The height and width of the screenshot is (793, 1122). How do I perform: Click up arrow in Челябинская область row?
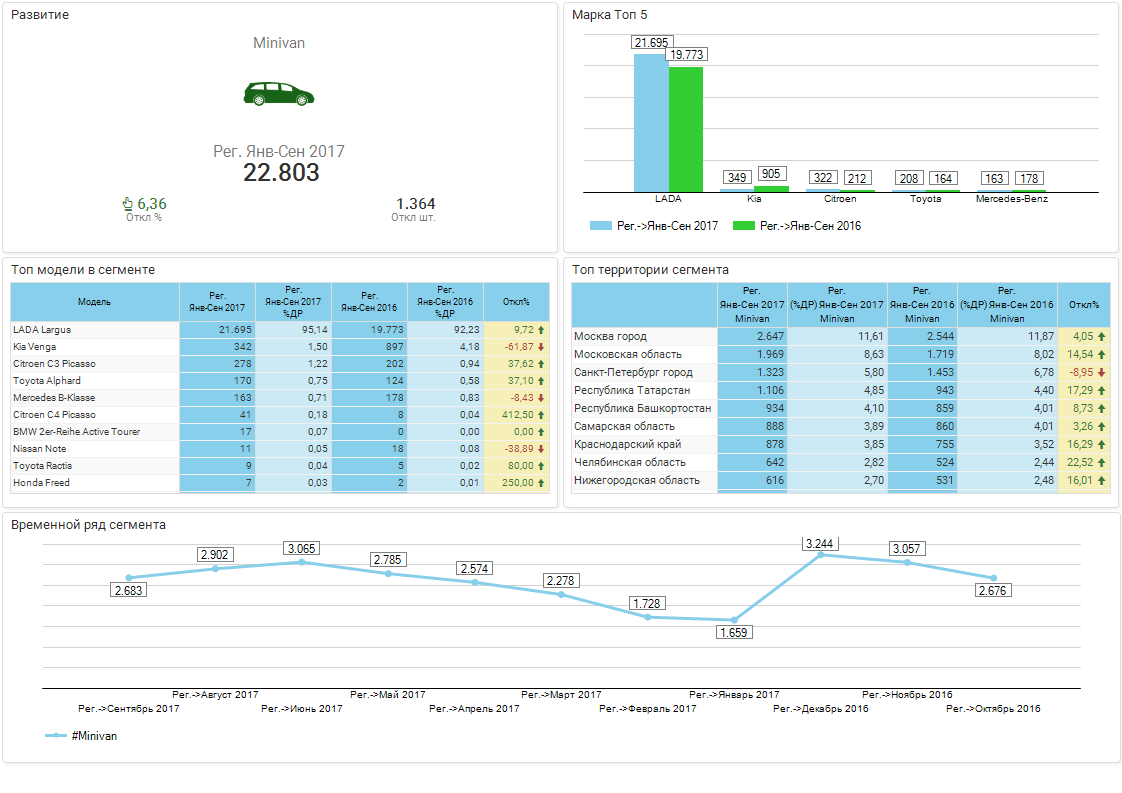1101,462
